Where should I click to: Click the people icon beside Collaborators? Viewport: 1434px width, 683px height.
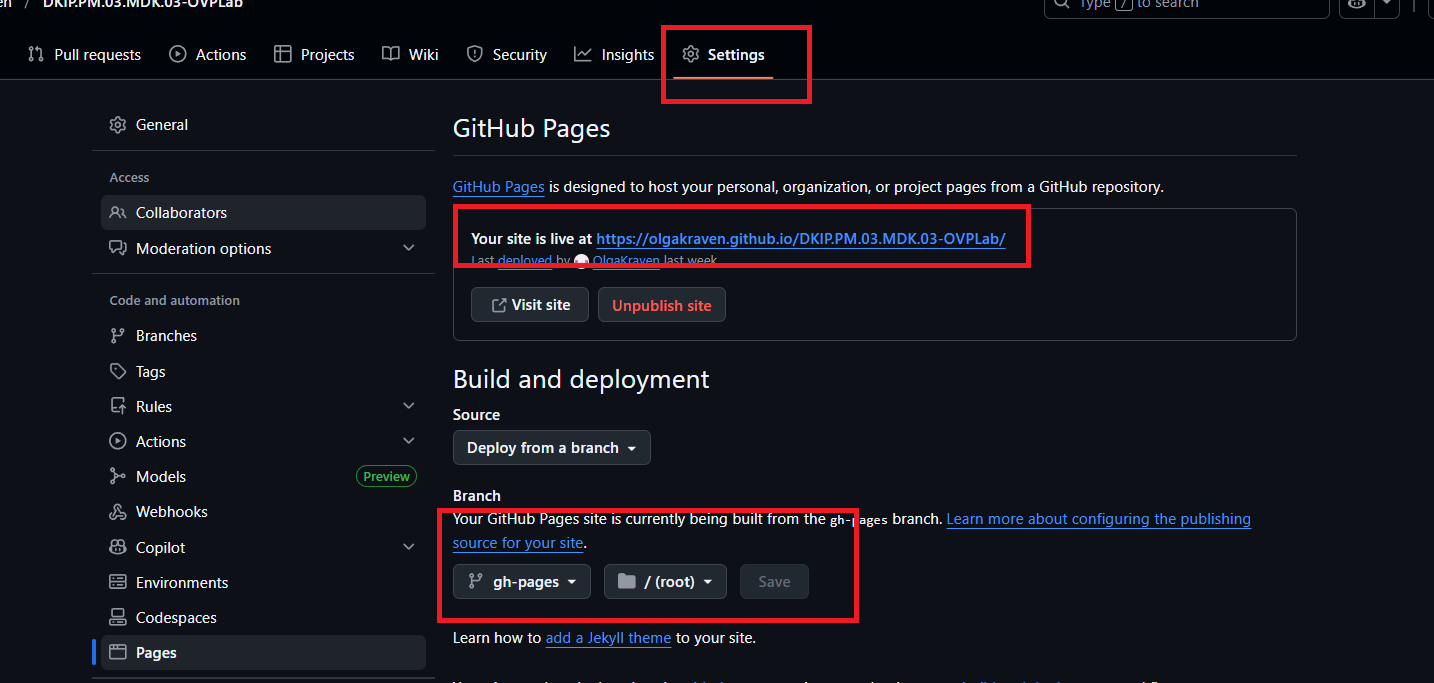click(x=118, y=213)
